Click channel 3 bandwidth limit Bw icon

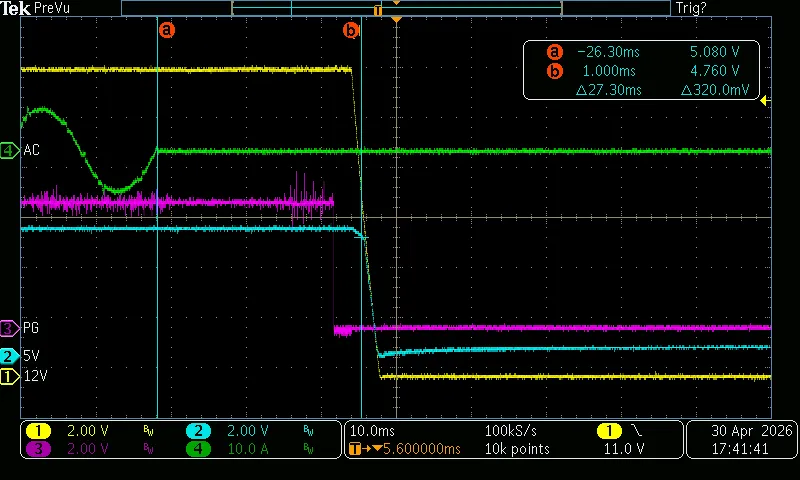pos(148,449)
